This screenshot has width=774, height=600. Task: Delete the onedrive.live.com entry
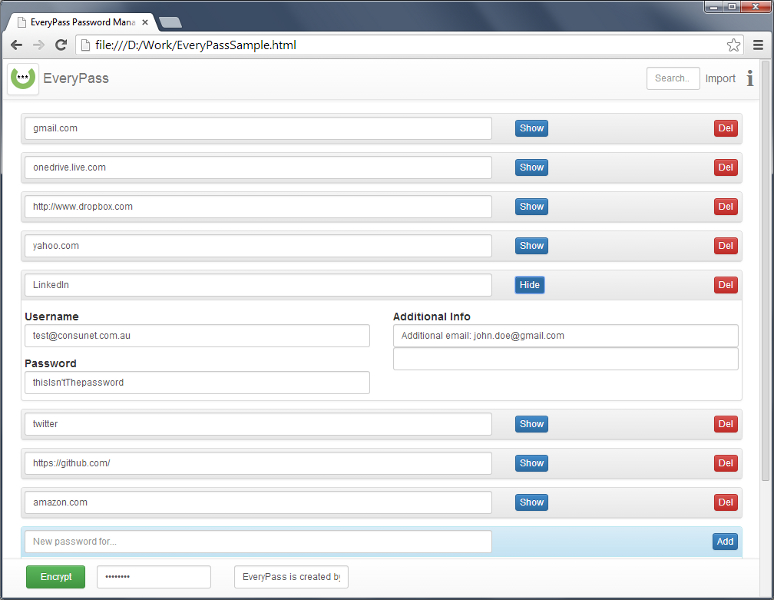(726, 167)
